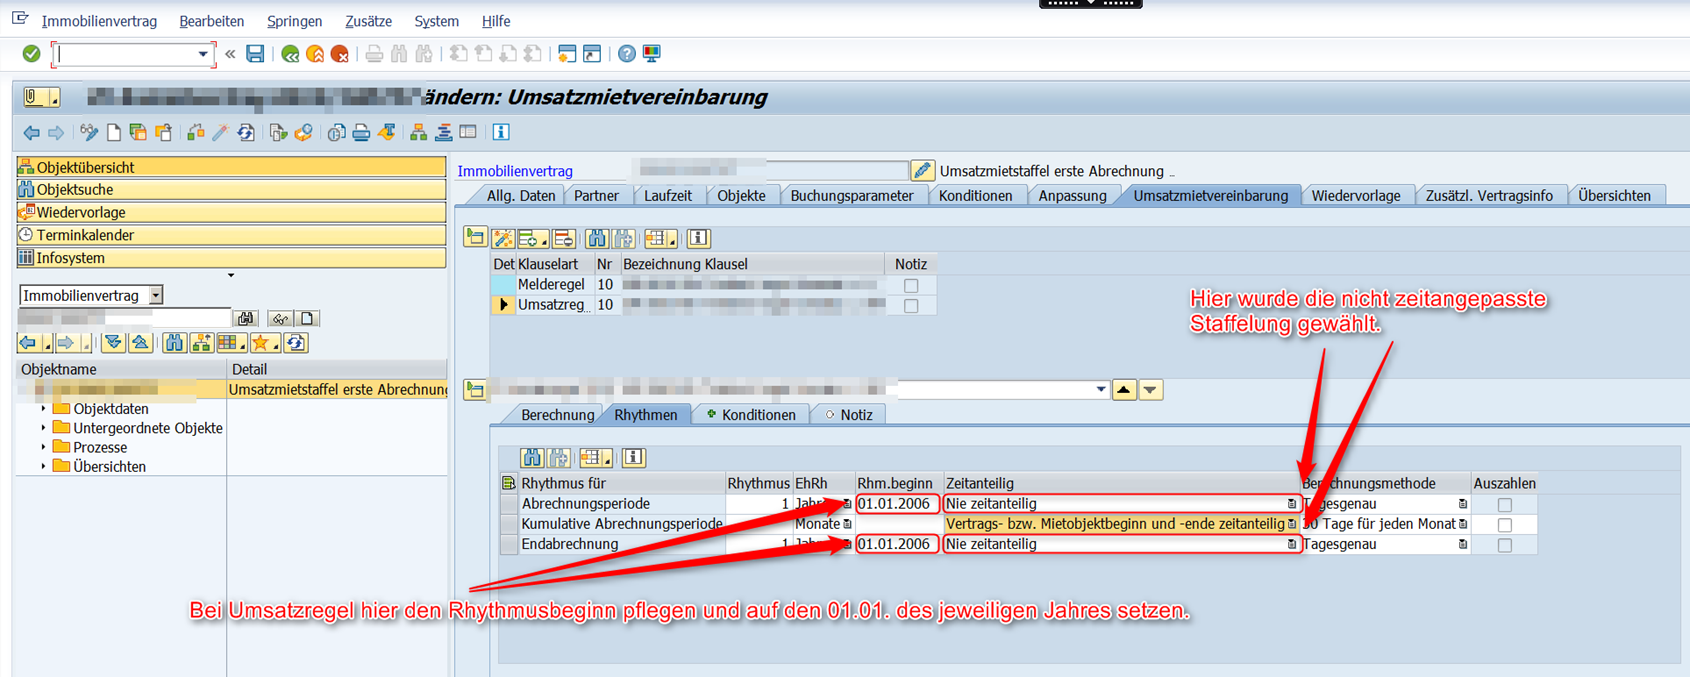Viewport: 1690px width, 677px height.
Task: Create a new GUI window
Action: click(x=567, y=54)
